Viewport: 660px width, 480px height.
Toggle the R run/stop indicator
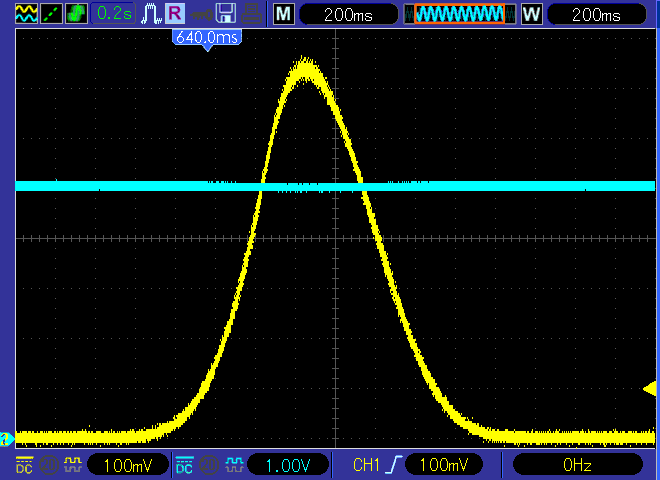click(x=175, y=13)
